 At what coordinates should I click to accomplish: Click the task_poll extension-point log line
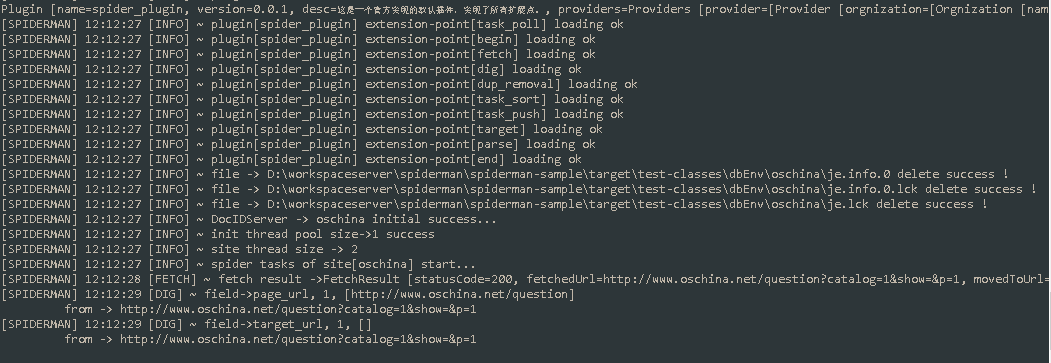click(312, 24)
